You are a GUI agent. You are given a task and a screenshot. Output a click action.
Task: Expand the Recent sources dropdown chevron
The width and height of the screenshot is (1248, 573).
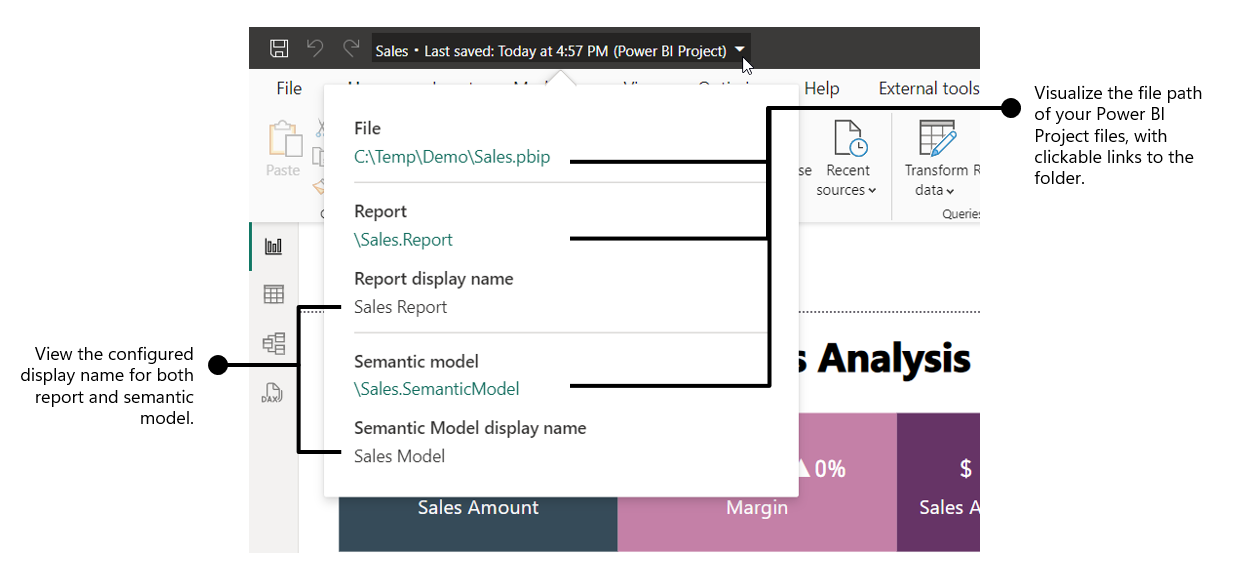(872, 191)
